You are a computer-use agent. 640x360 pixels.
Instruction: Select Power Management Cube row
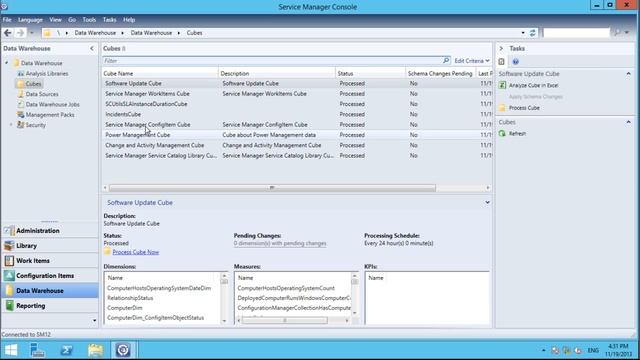[297, 135]
